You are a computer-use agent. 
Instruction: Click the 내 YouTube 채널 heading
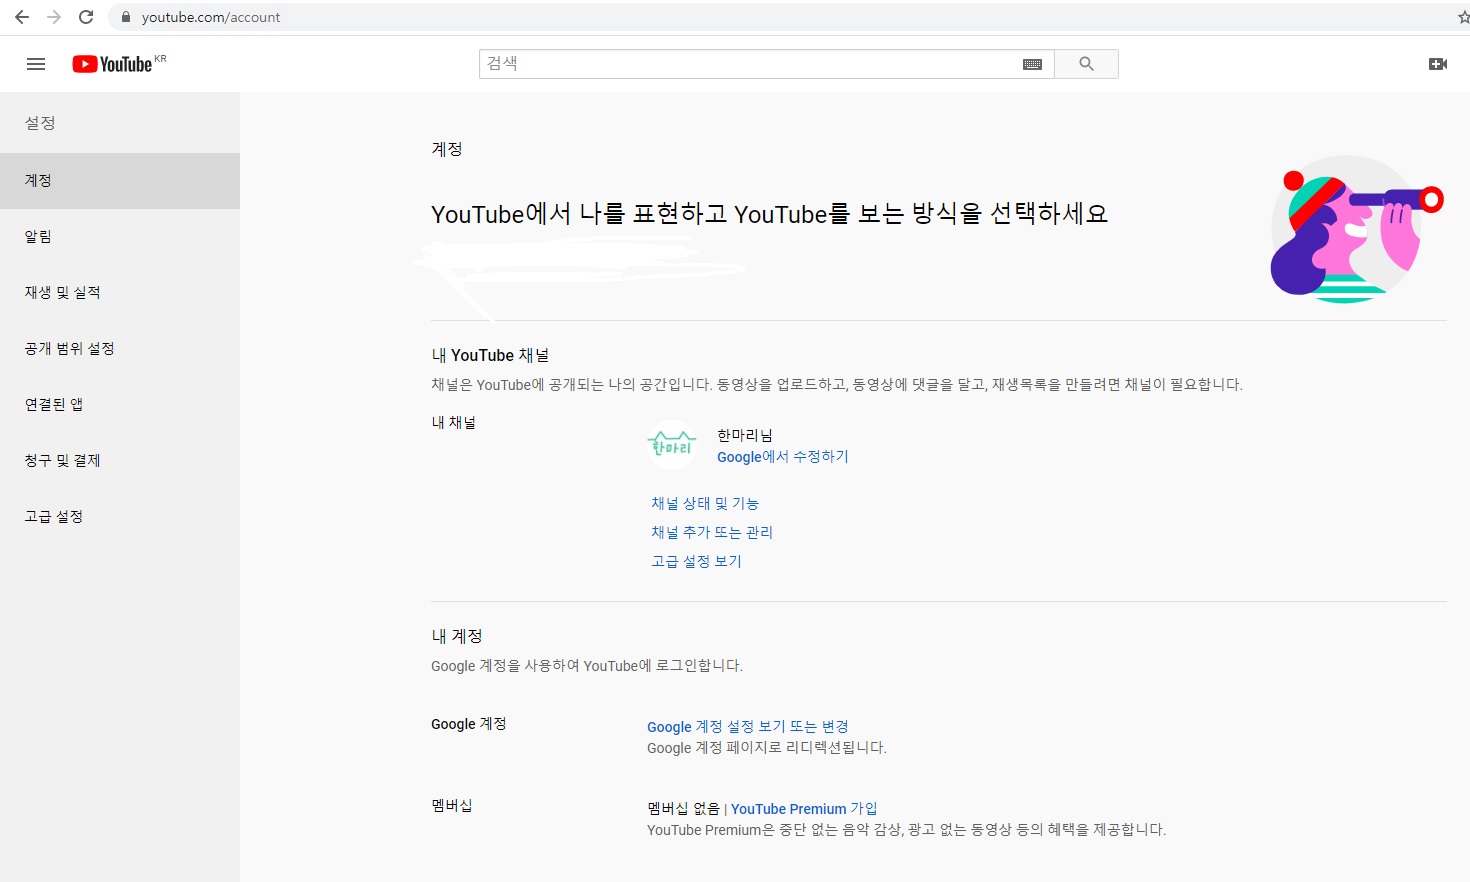click(490, 355)
